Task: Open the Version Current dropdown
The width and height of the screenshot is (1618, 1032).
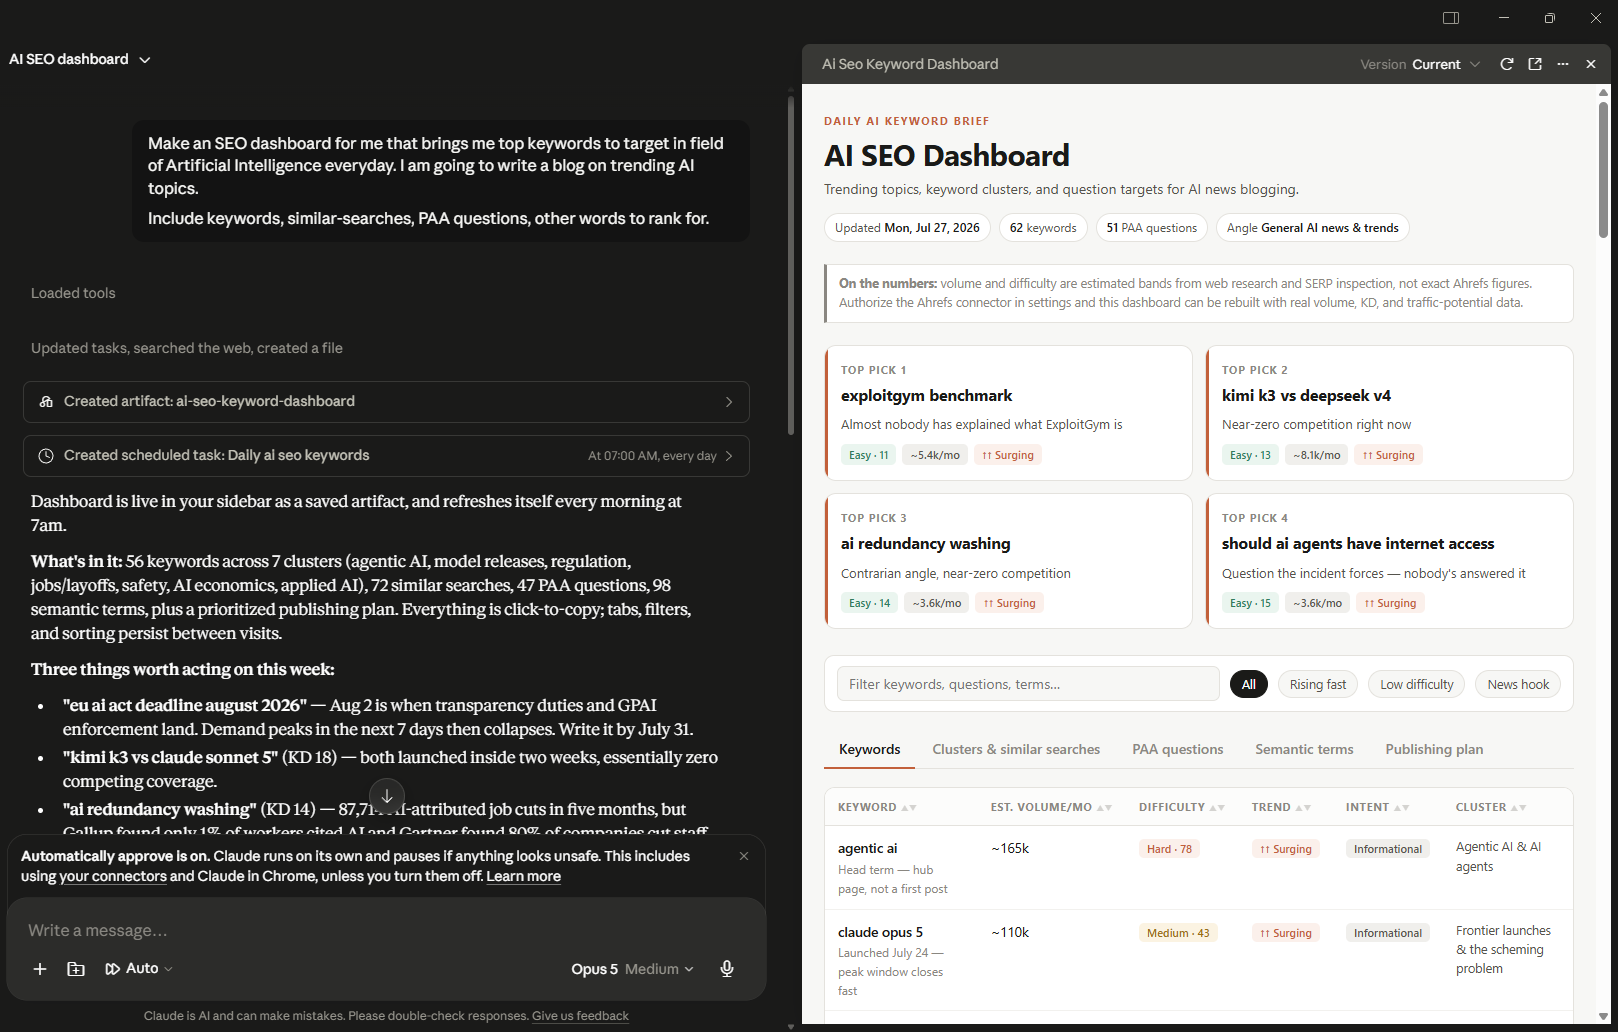Action: (1420, 64)
